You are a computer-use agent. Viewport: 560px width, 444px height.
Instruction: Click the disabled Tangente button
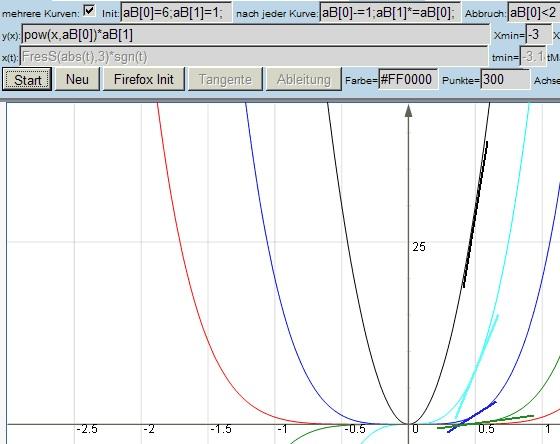(x=225, y=79)
